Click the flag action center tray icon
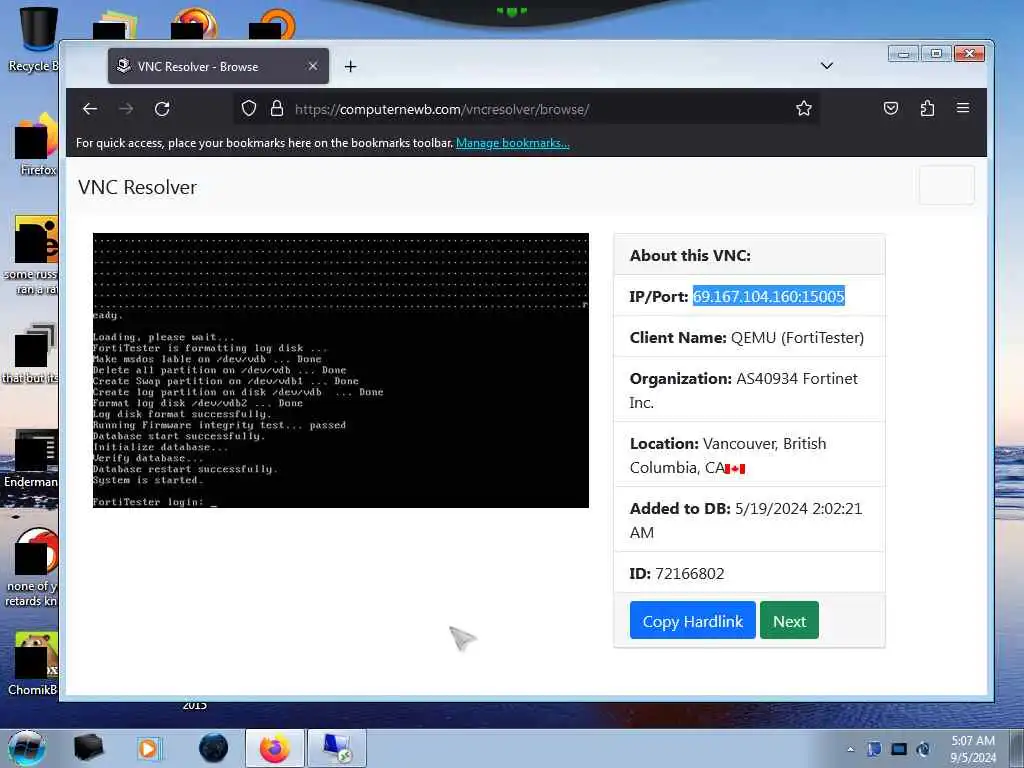The image size is (1024, 768). point(874,749)
